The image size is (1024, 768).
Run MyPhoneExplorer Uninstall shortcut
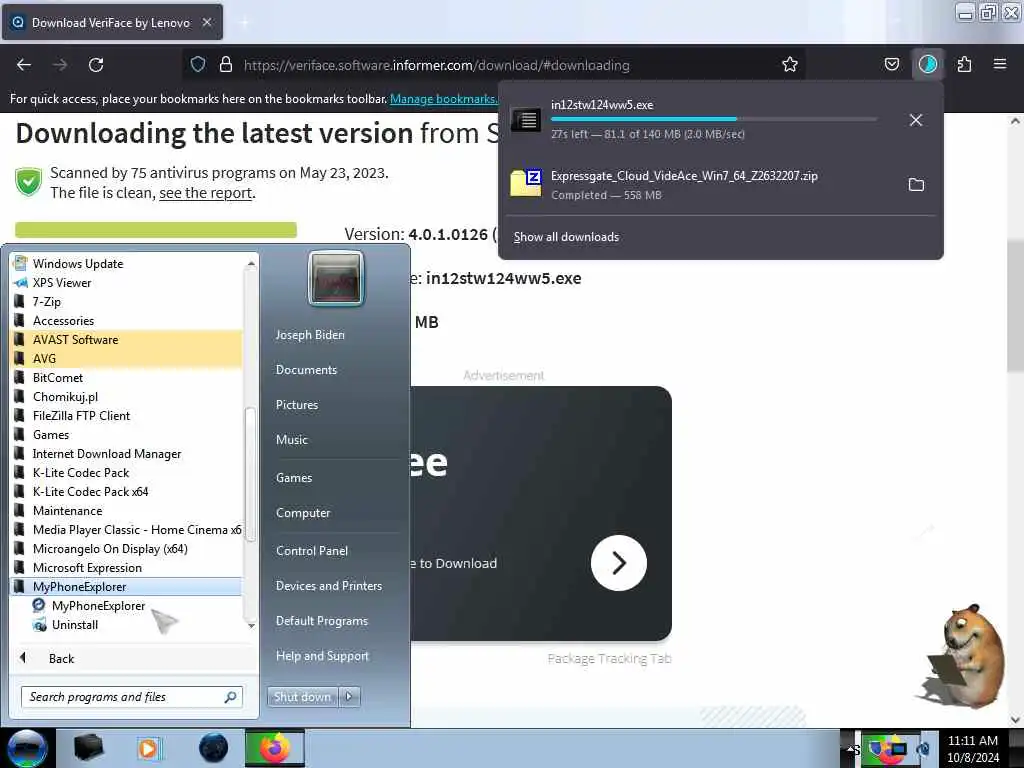click(74, 624)
